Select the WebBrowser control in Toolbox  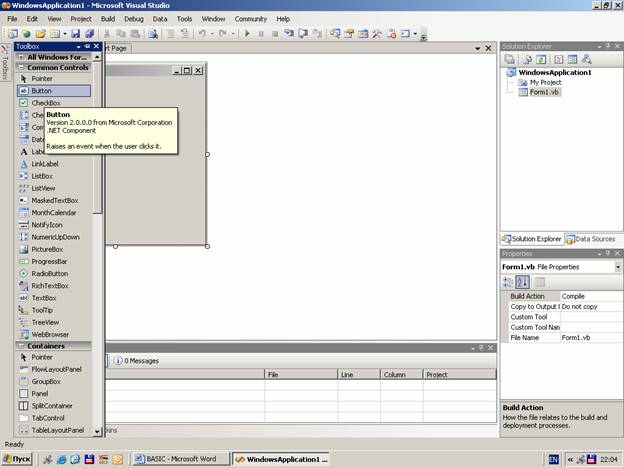(x=54, y=335)
